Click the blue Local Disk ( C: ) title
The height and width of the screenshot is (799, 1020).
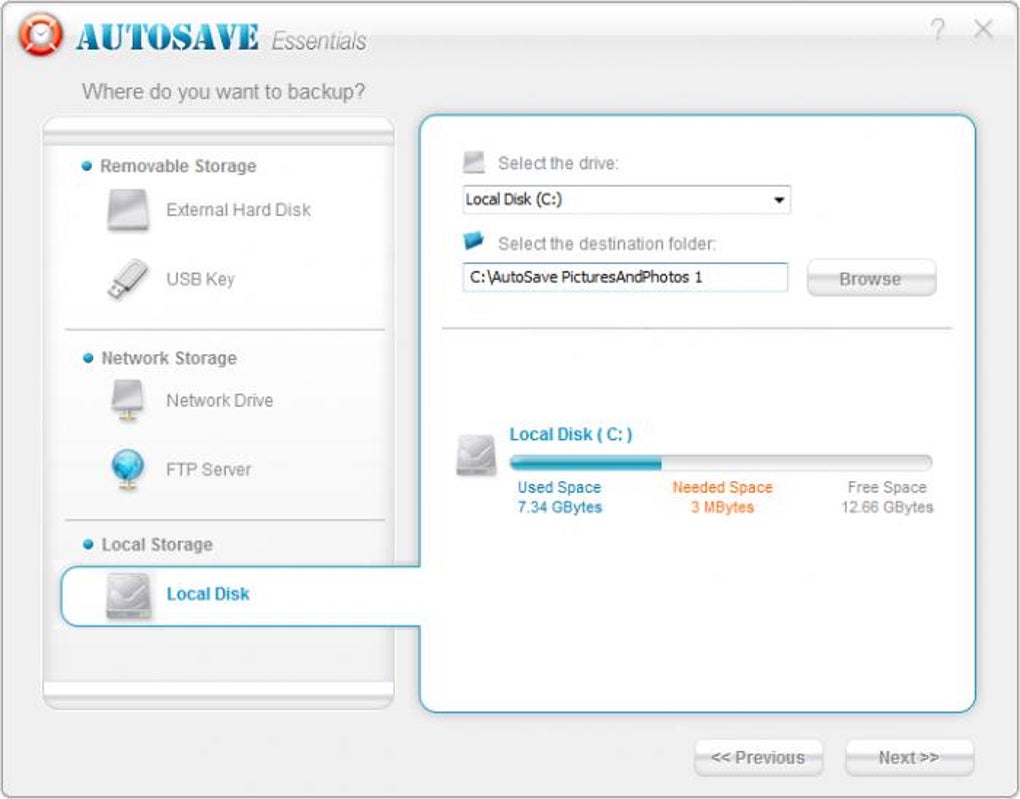(570, 435)
